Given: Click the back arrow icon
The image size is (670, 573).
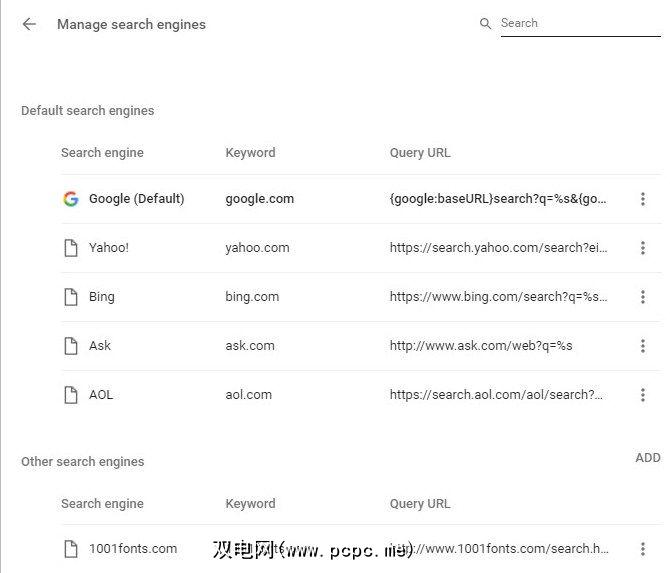Looking at the screenshot, I should pos(29,24).
